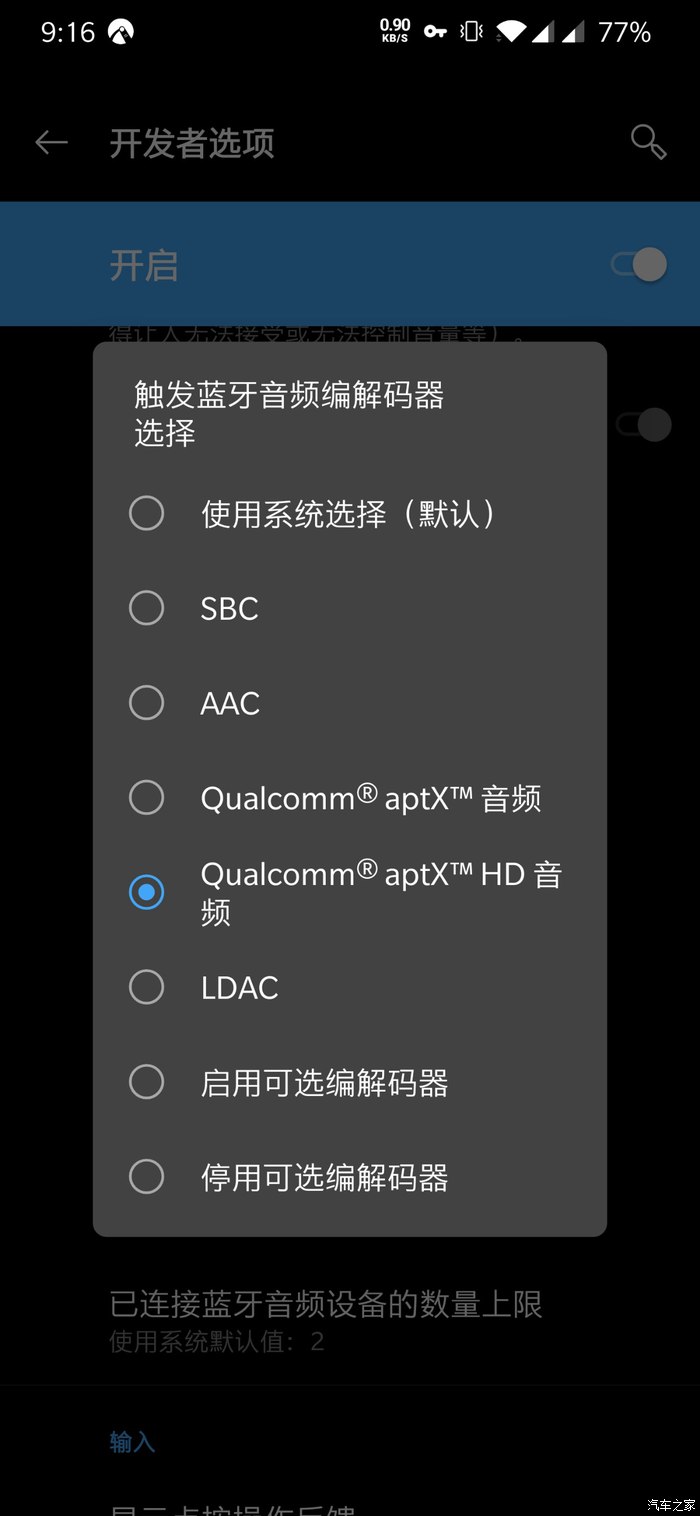This screenshot has height=1516, width=700.
Task: Select the 使用系统选择（默认） radio button
Action: (350, 514)
